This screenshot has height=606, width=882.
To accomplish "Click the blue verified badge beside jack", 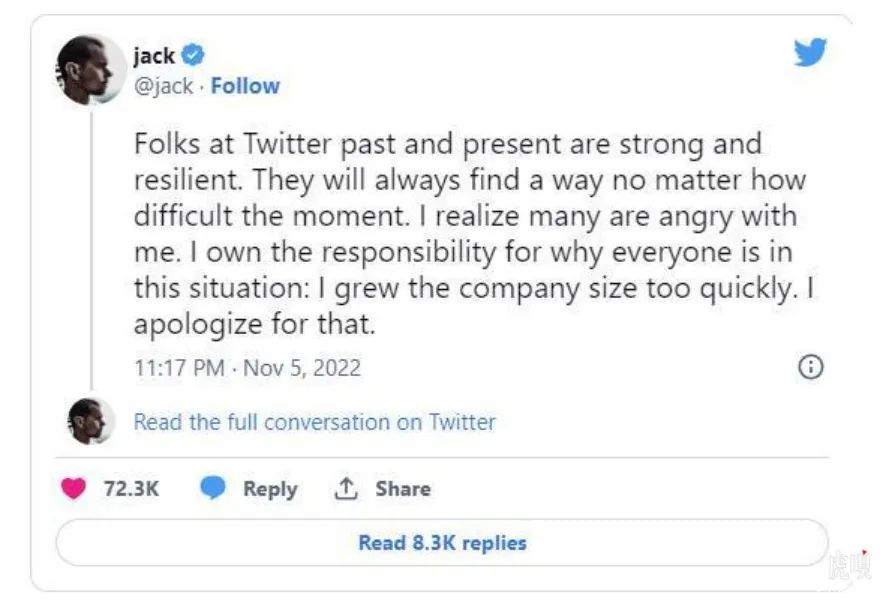I will click(x=195, y=56).
